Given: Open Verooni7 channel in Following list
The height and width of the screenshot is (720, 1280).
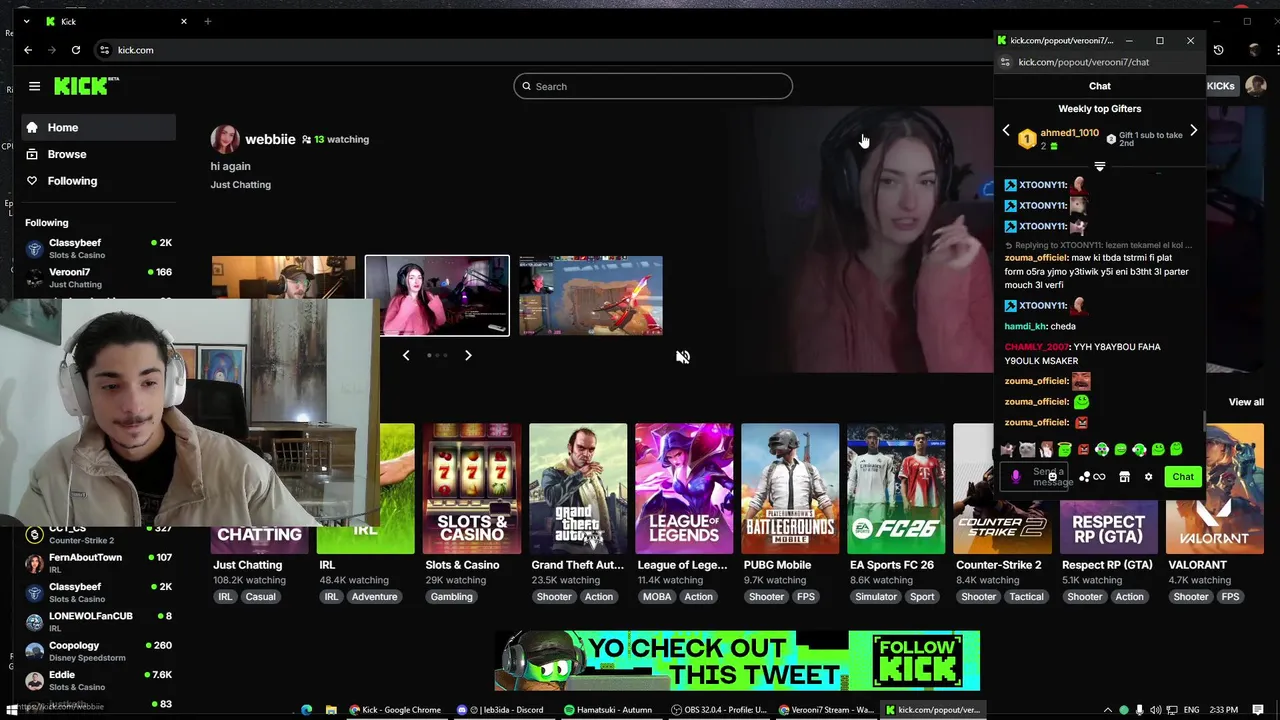Looking at the screenshot, I should tap(98, 277).
